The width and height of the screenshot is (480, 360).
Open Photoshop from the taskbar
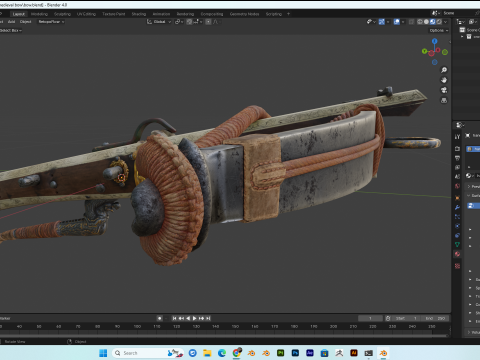[295, 353]
